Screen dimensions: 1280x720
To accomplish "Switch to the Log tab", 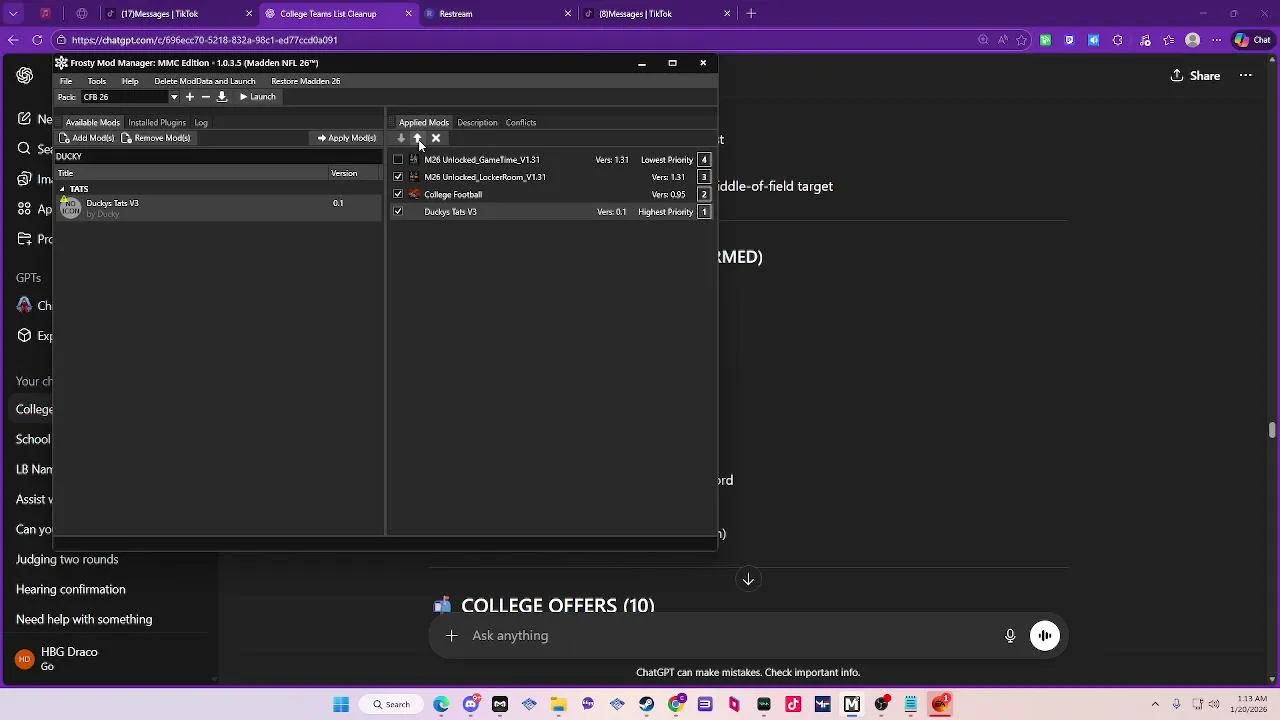I will pyautogui.click(x=201, y=123).
